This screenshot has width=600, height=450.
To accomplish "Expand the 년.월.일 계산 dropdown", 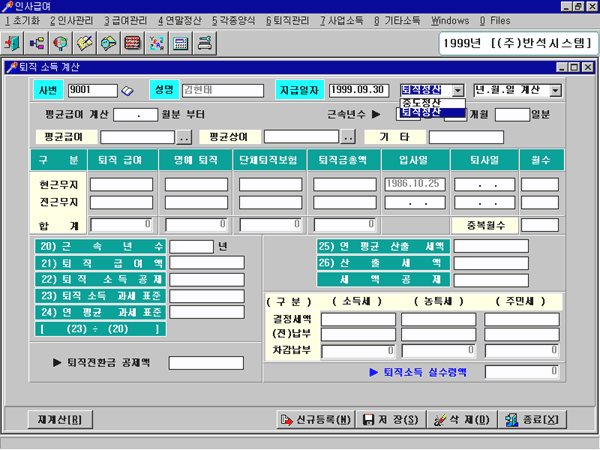I will point(555,90).
